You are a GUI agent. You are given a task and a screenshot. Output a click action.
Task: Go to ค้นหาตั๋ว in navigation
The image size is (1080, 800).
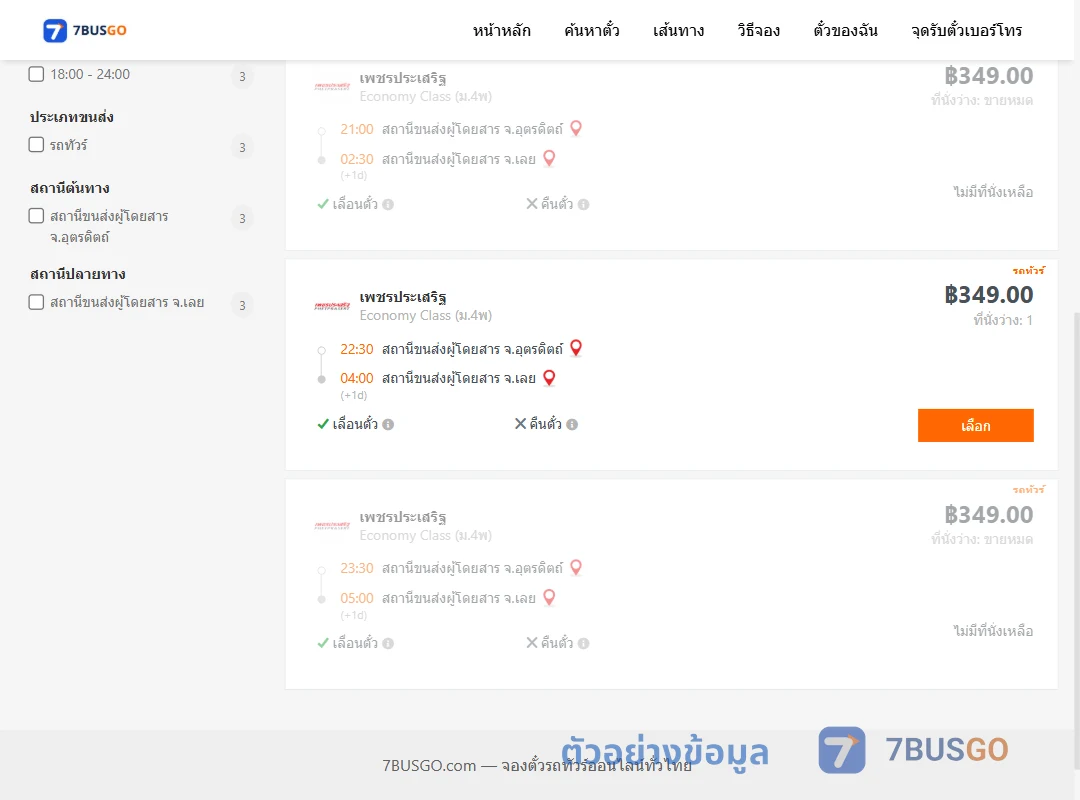coord(592,30)
